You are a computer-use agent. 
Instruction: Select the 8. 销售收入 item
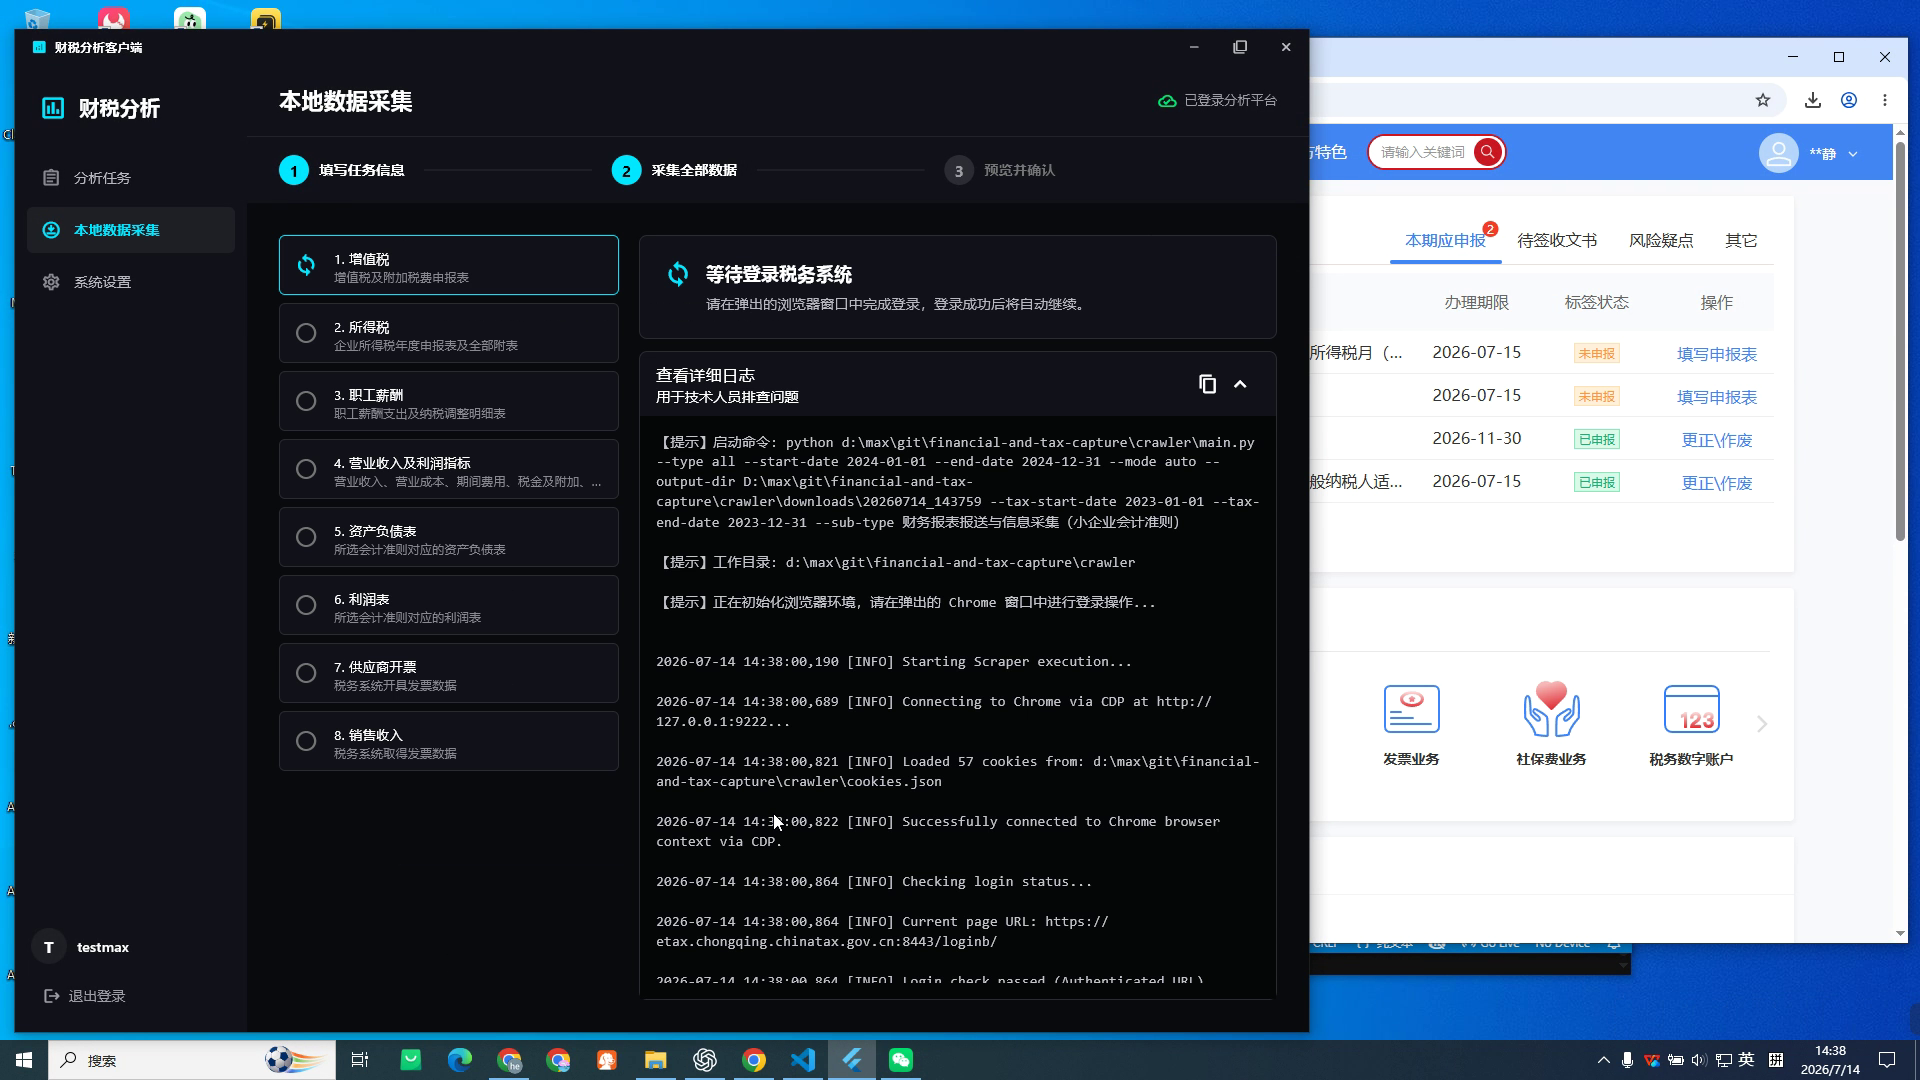coord(449,741)
